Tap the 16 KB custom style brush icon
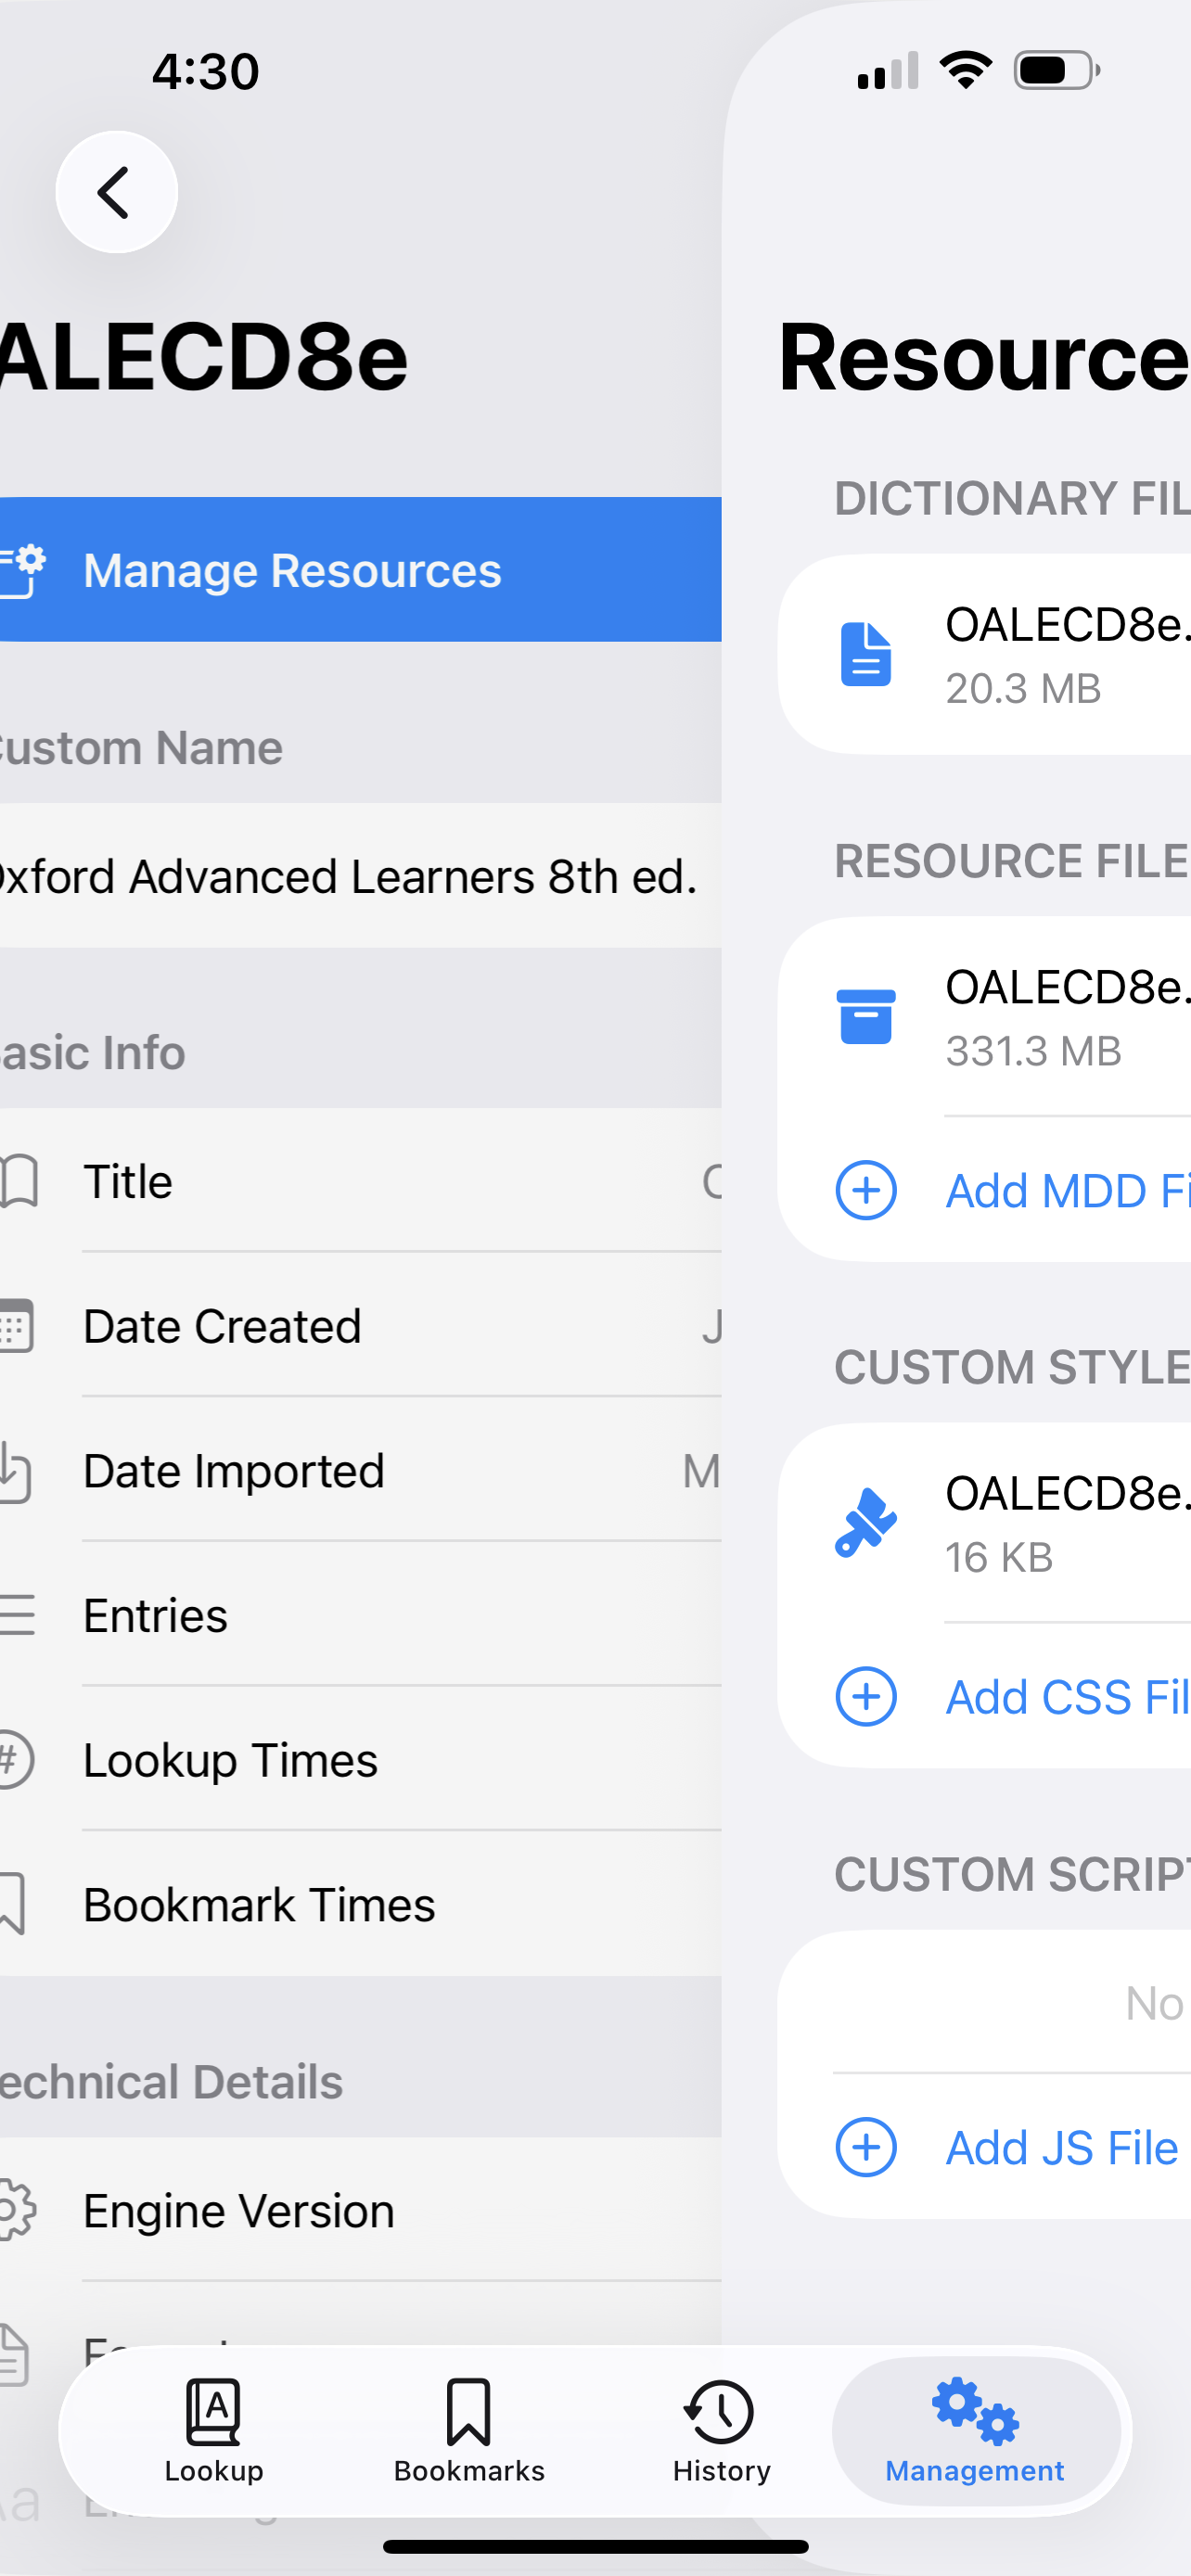The width and height of the screenshot is (1191, 2576). pyautogui.click(x=866, y=1522)
